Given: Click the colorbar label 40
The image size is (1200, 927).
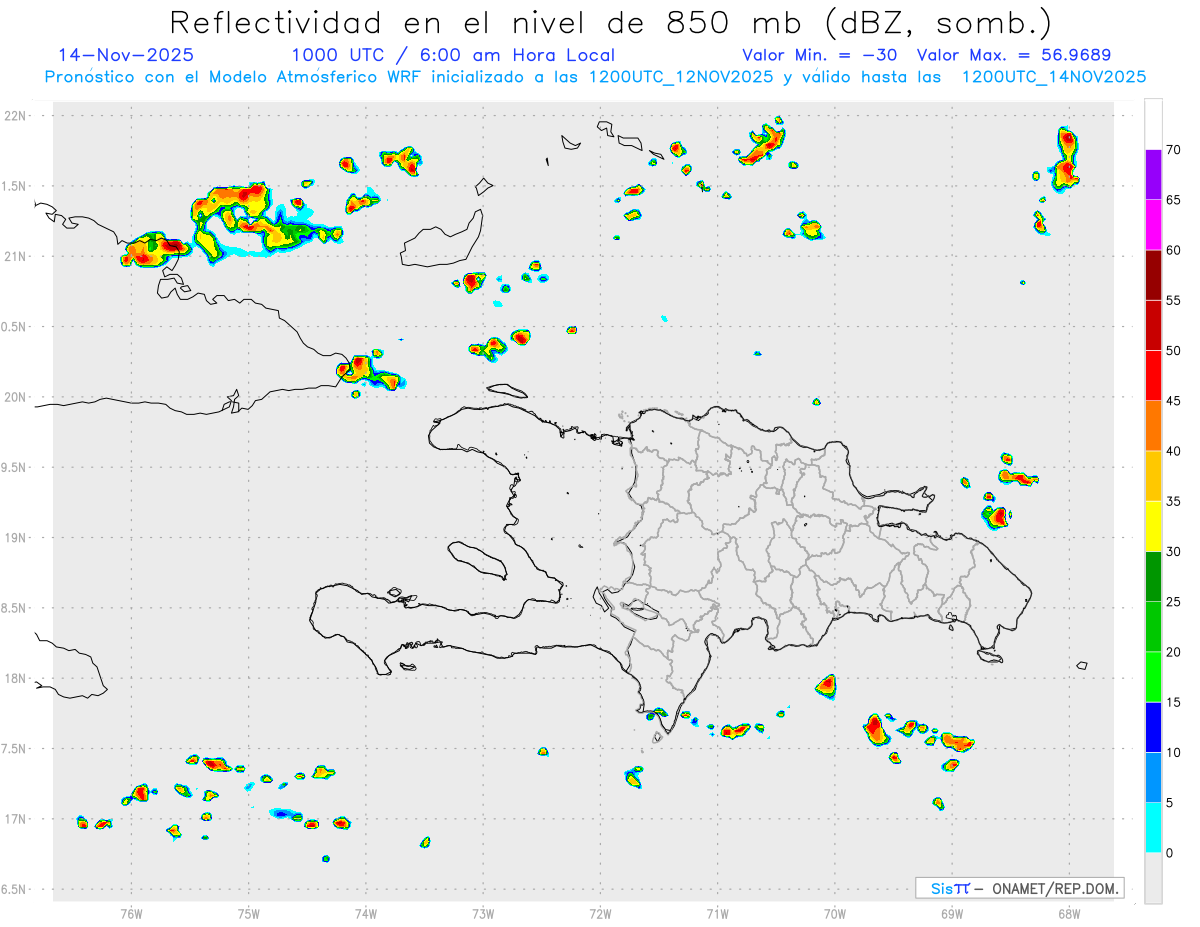Looking at the screenshot, I should (x=1174, y=451).
